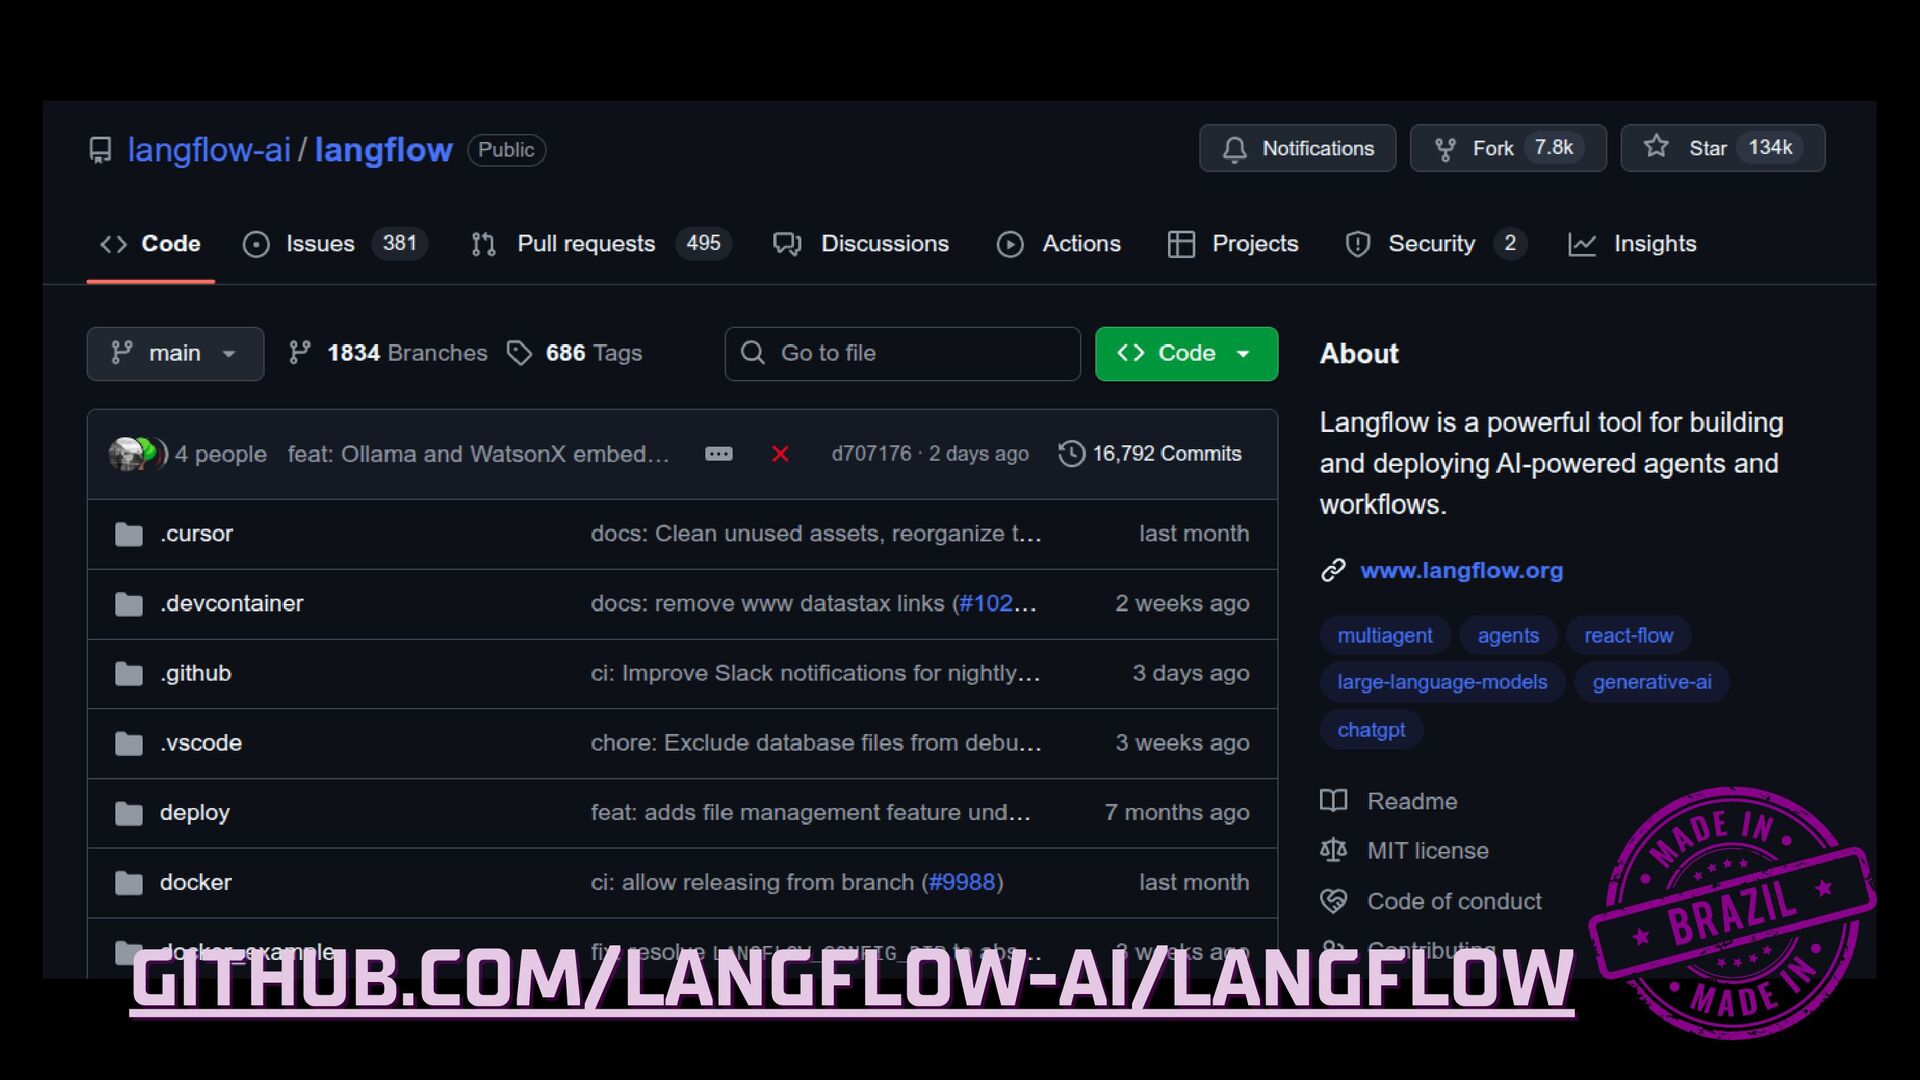Open the main branch dropdown
This screenshot has width=1920, height=1080.
[x=175, y=353]
